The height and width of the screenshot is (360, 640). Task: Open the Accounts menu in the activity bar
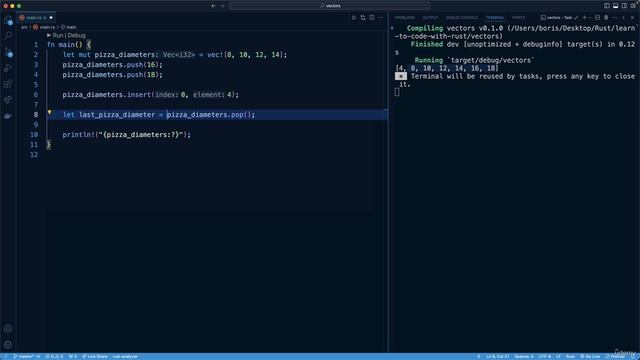coord(8,329)
